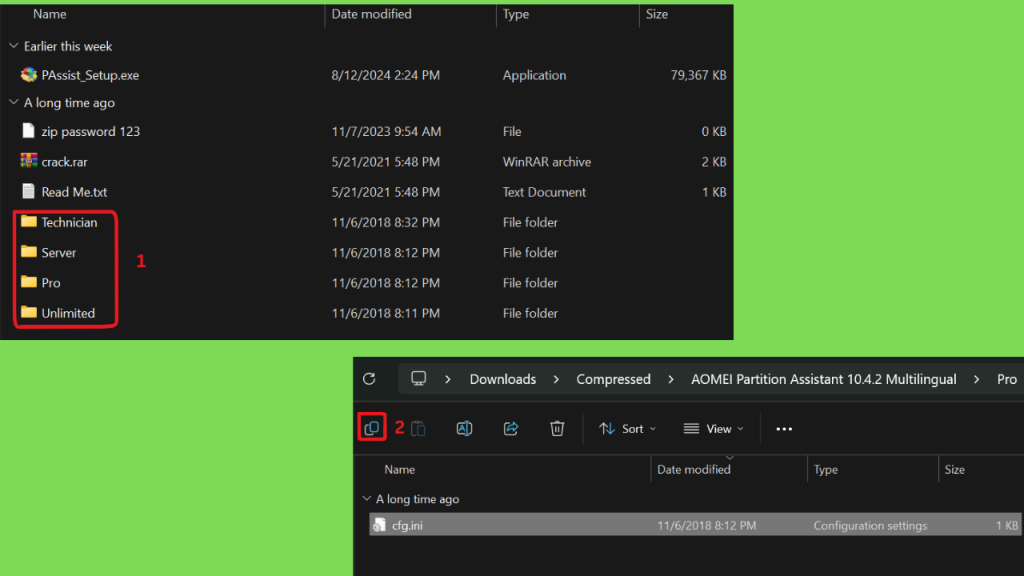This screenshot has height=576, width=1024.
Task: Go to AOMEI Partition Assistant 10.4.2 Multilingual breadcrumb
Action: pyautogui.click(x=824, y=379)
